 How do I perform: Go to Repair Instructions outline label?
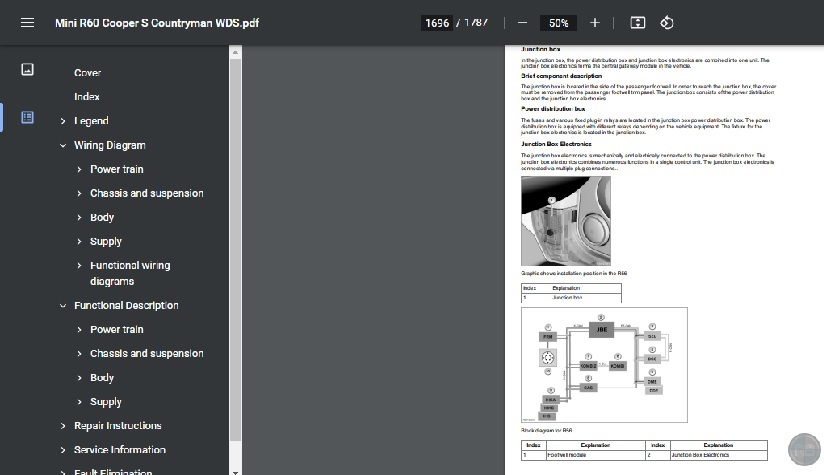click(117, 426)
